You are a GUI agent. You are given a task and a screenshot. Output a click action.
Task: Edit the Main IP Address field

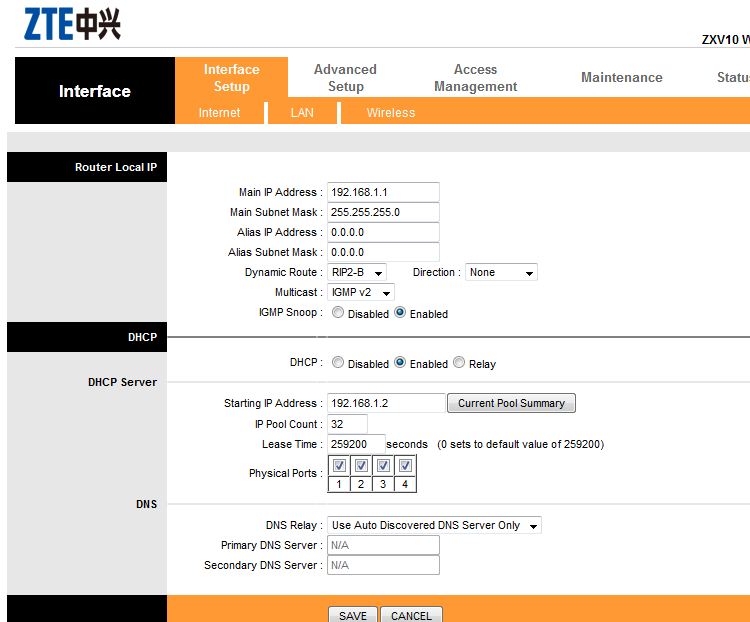(383, 192)
